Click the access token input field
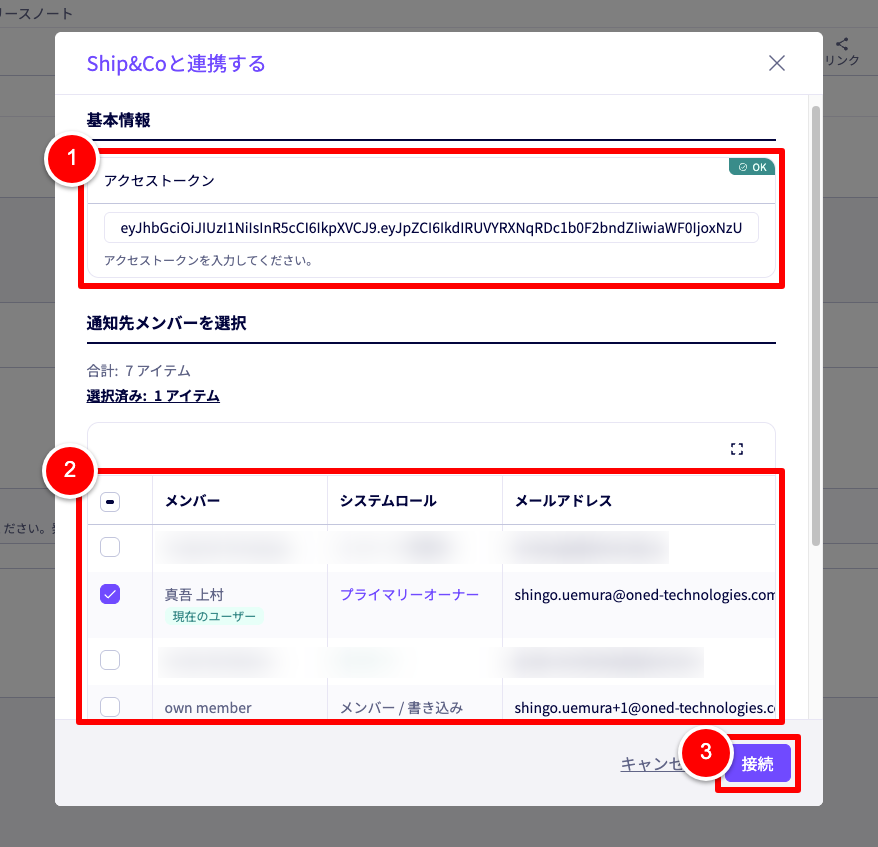878x847 pixels. coord(431,228)
